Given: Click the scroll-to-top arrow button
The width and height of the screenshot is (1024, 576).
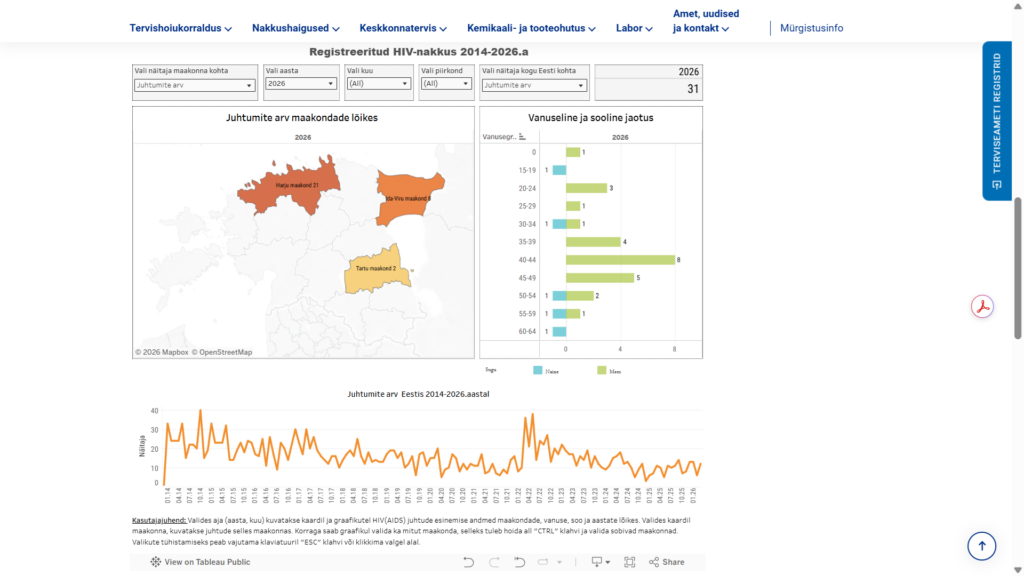Looking at the screenshot, I should (x=981, y=545).
